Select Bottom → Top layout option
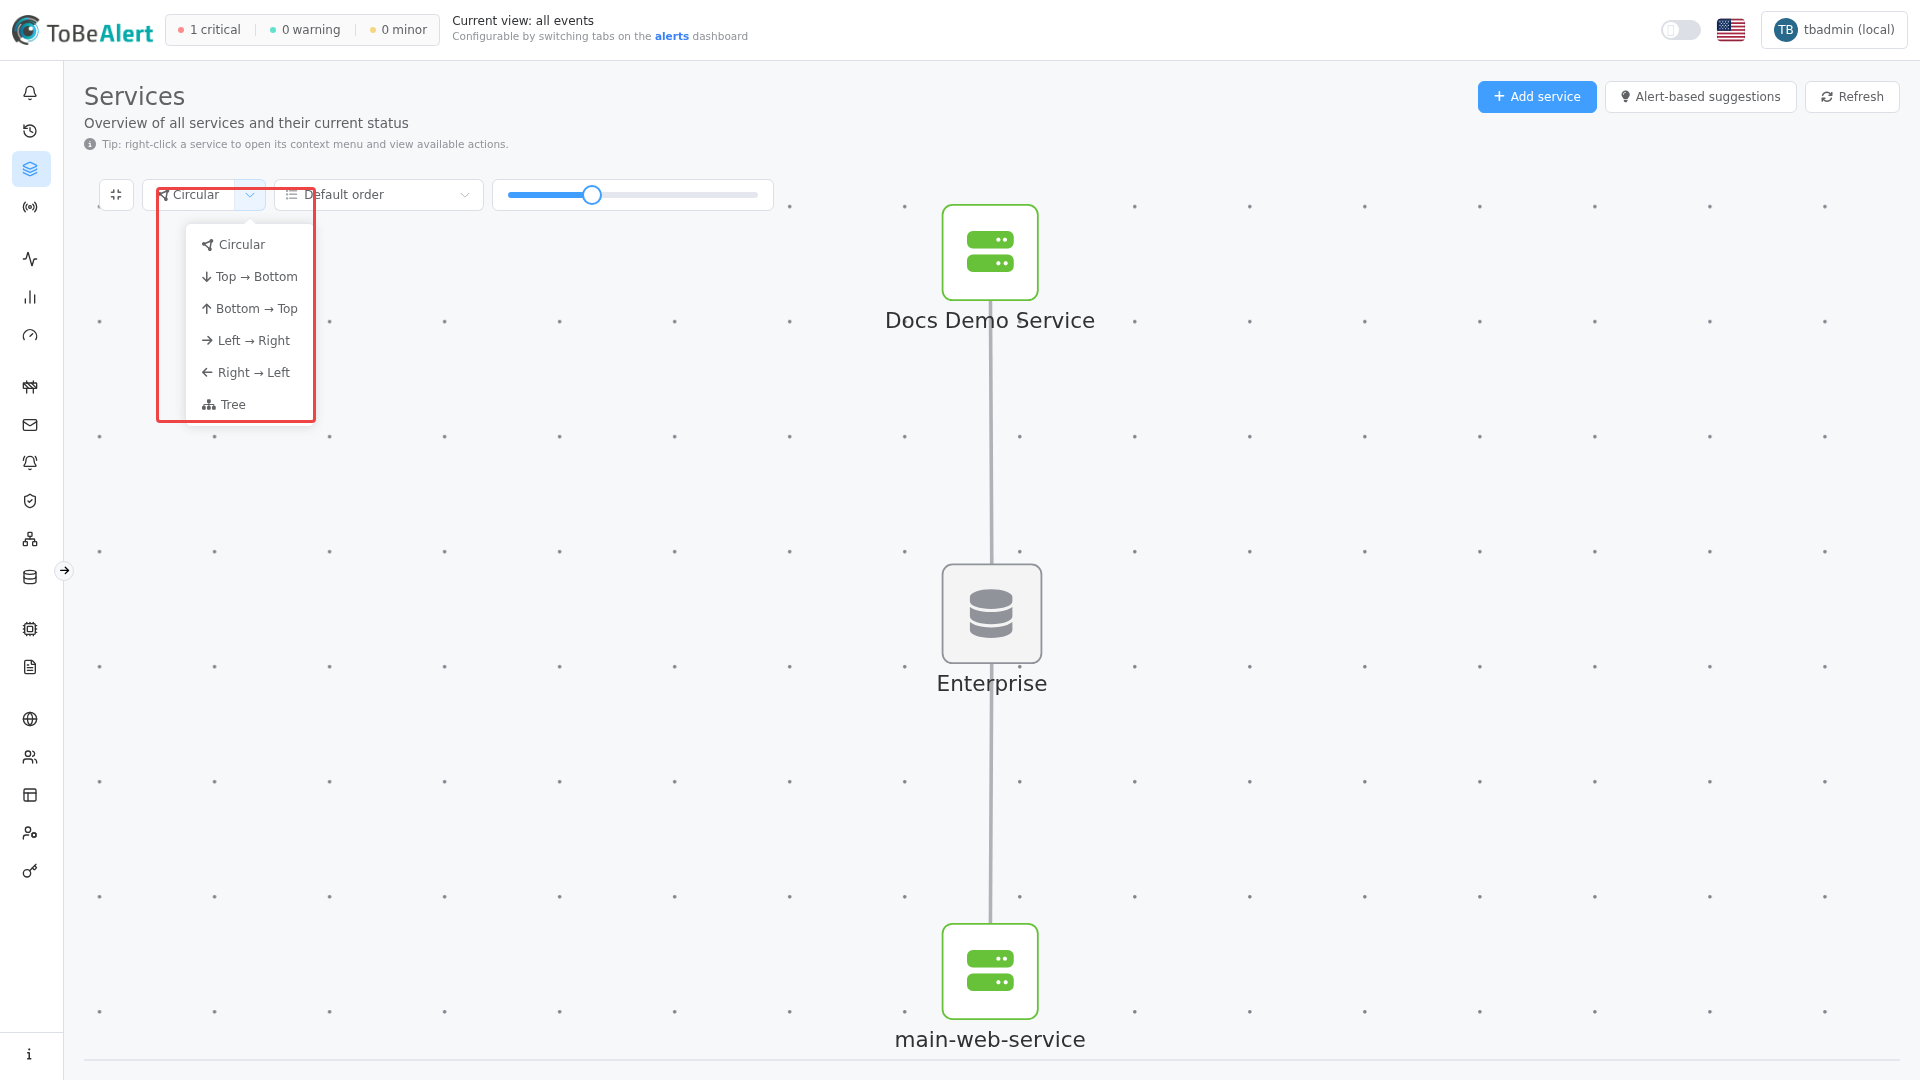Viewport: 1920px width, 1080px height. (249, 309)
